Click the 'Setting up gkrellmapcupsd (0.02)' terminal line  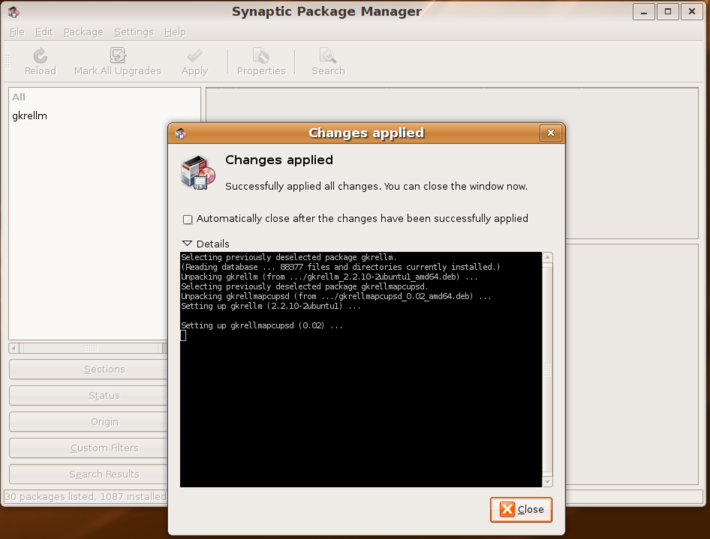pos(262,326)
